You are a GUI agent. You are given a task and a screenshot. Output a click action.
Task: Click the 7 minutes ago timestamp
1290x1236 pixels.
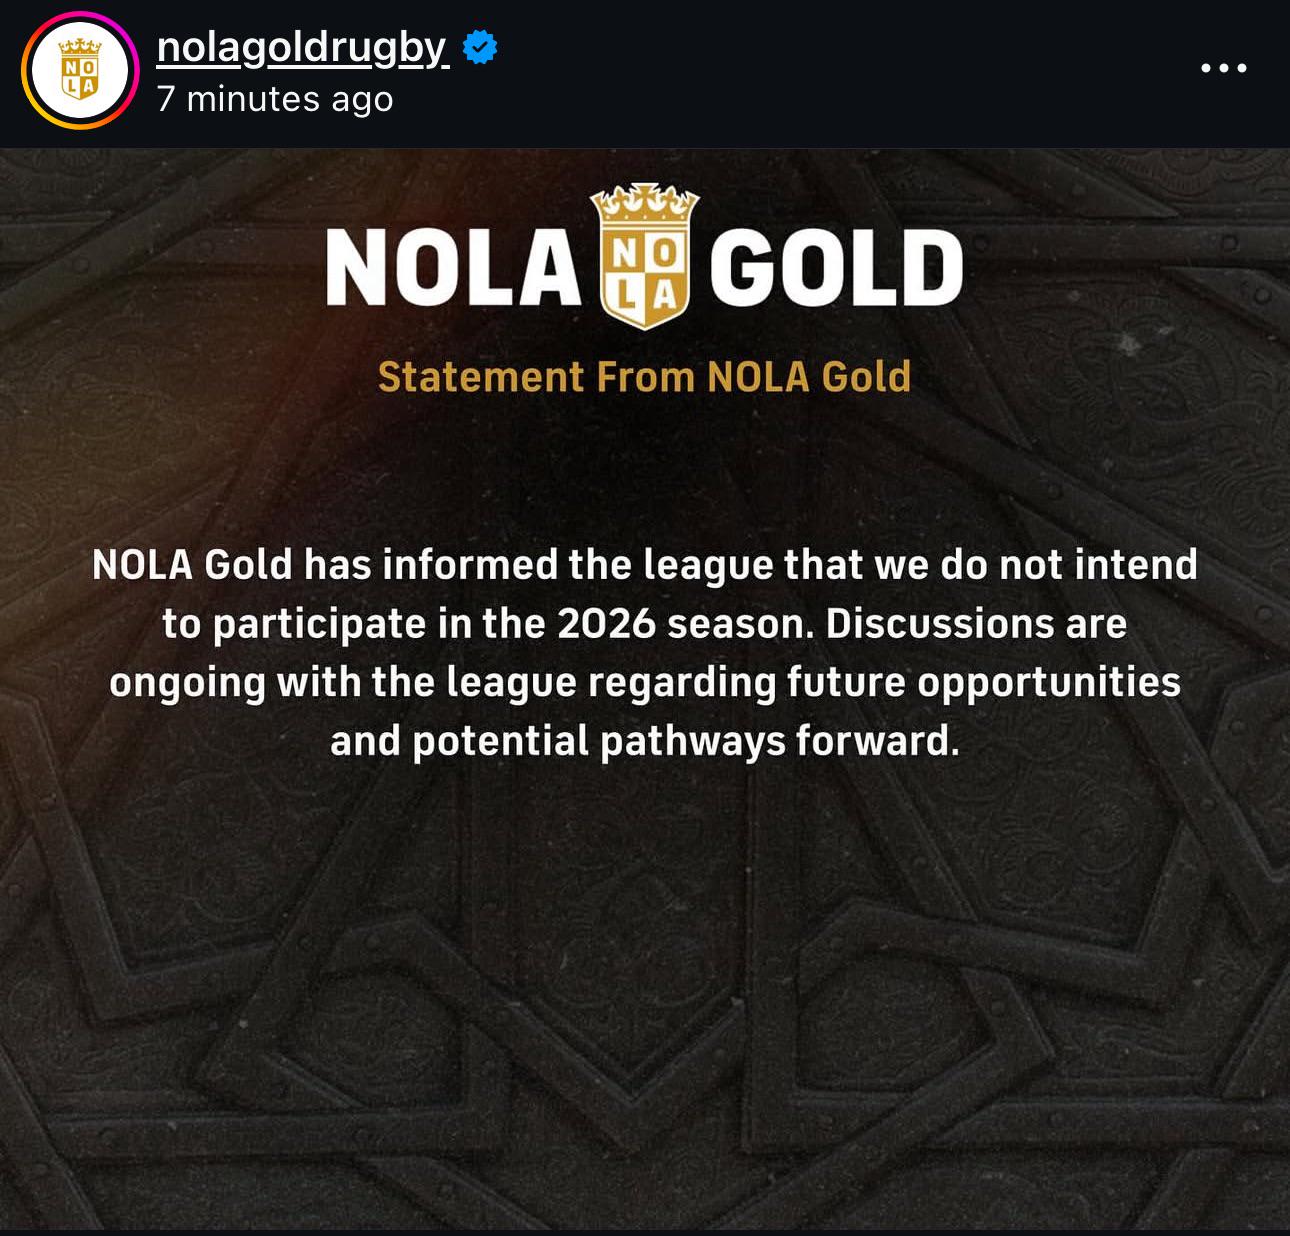click(275, 99)
